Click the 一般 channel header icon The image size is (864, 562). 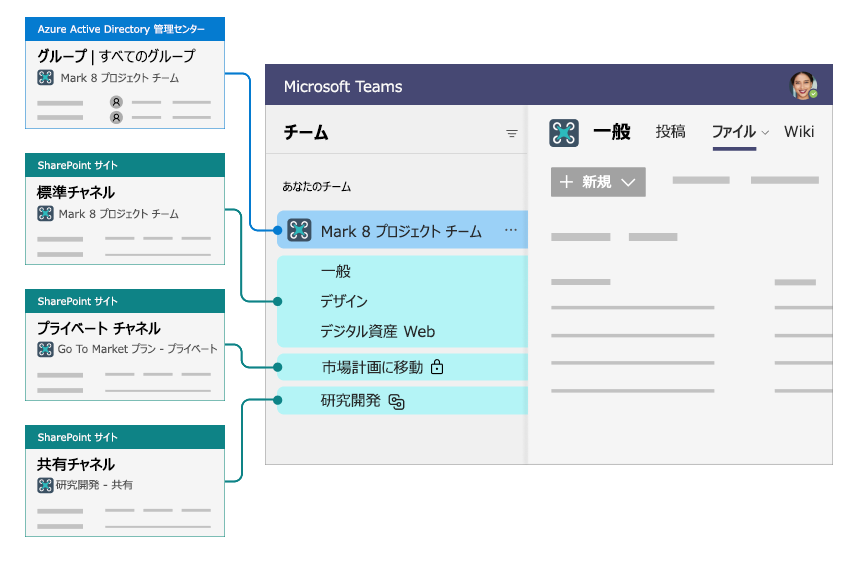tap(565, 132)
